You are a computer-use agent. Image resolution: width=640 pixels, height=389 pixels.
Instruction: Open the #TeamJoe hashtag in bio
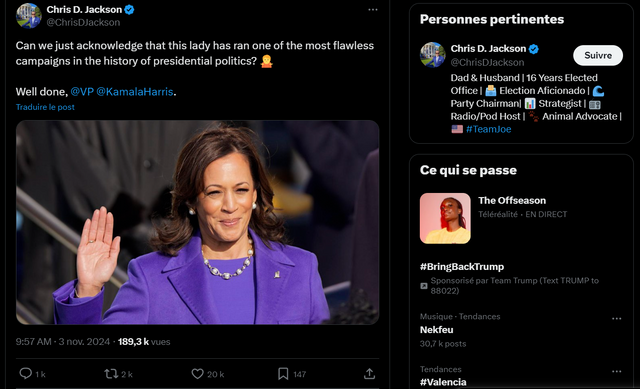point(489,129)
